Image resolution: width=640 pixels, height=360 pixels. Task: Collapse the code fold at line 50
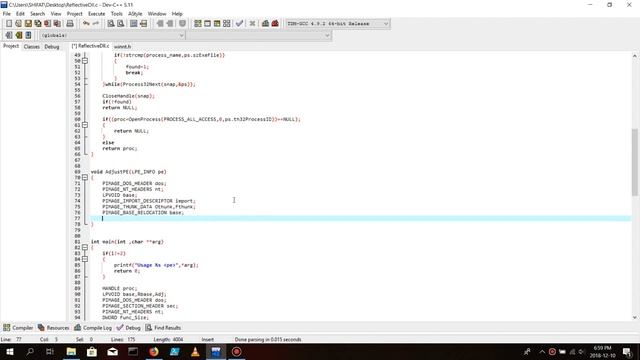coord(85,61)
